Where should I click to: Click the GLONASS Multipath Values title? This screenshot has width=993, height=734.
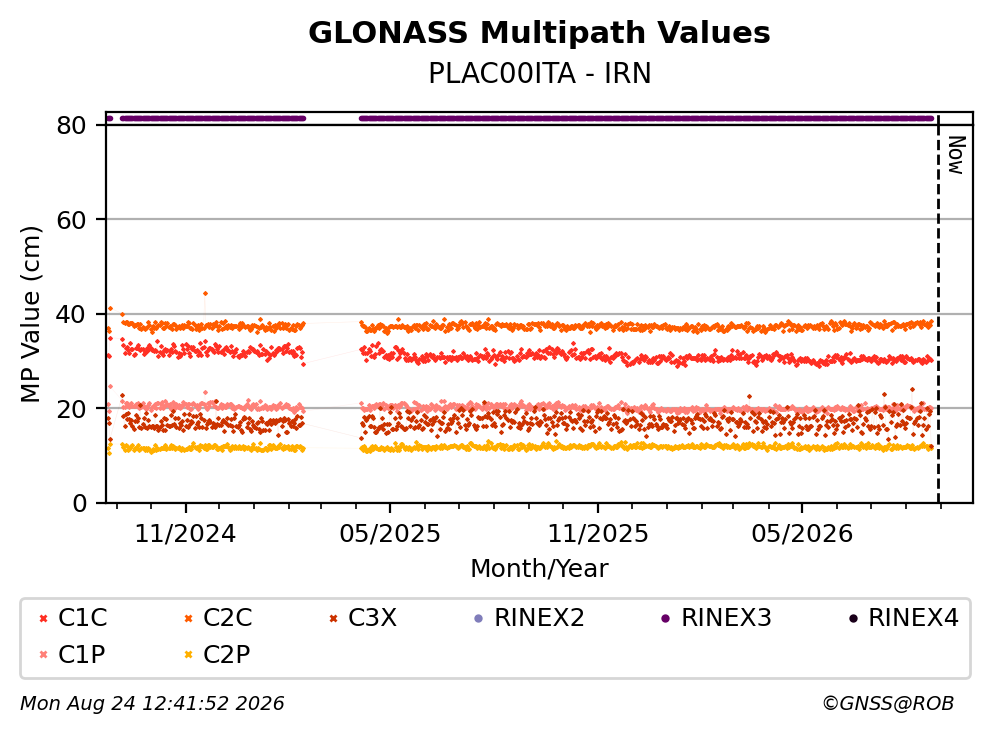coord(539,32)
